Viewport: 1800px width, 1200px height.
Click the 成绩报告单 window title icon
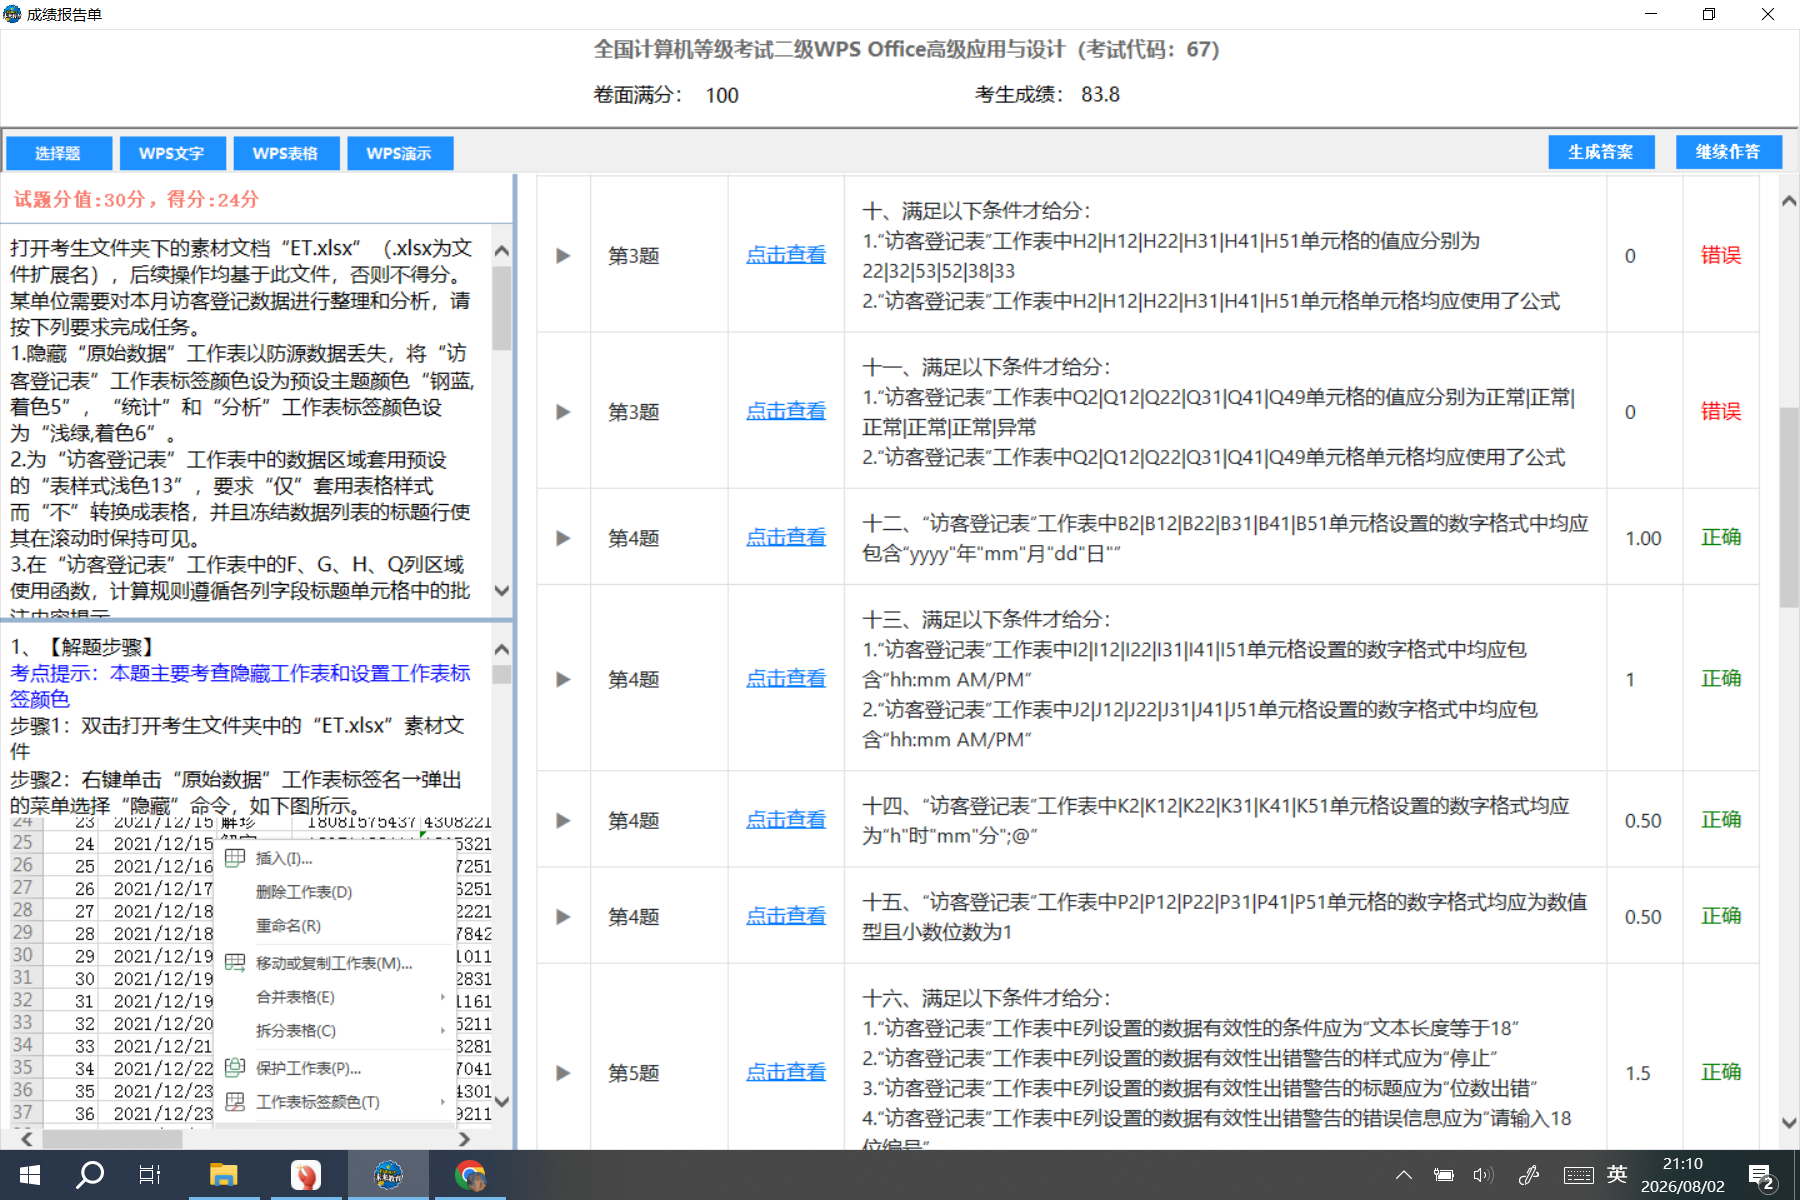(x=12, y=14)
